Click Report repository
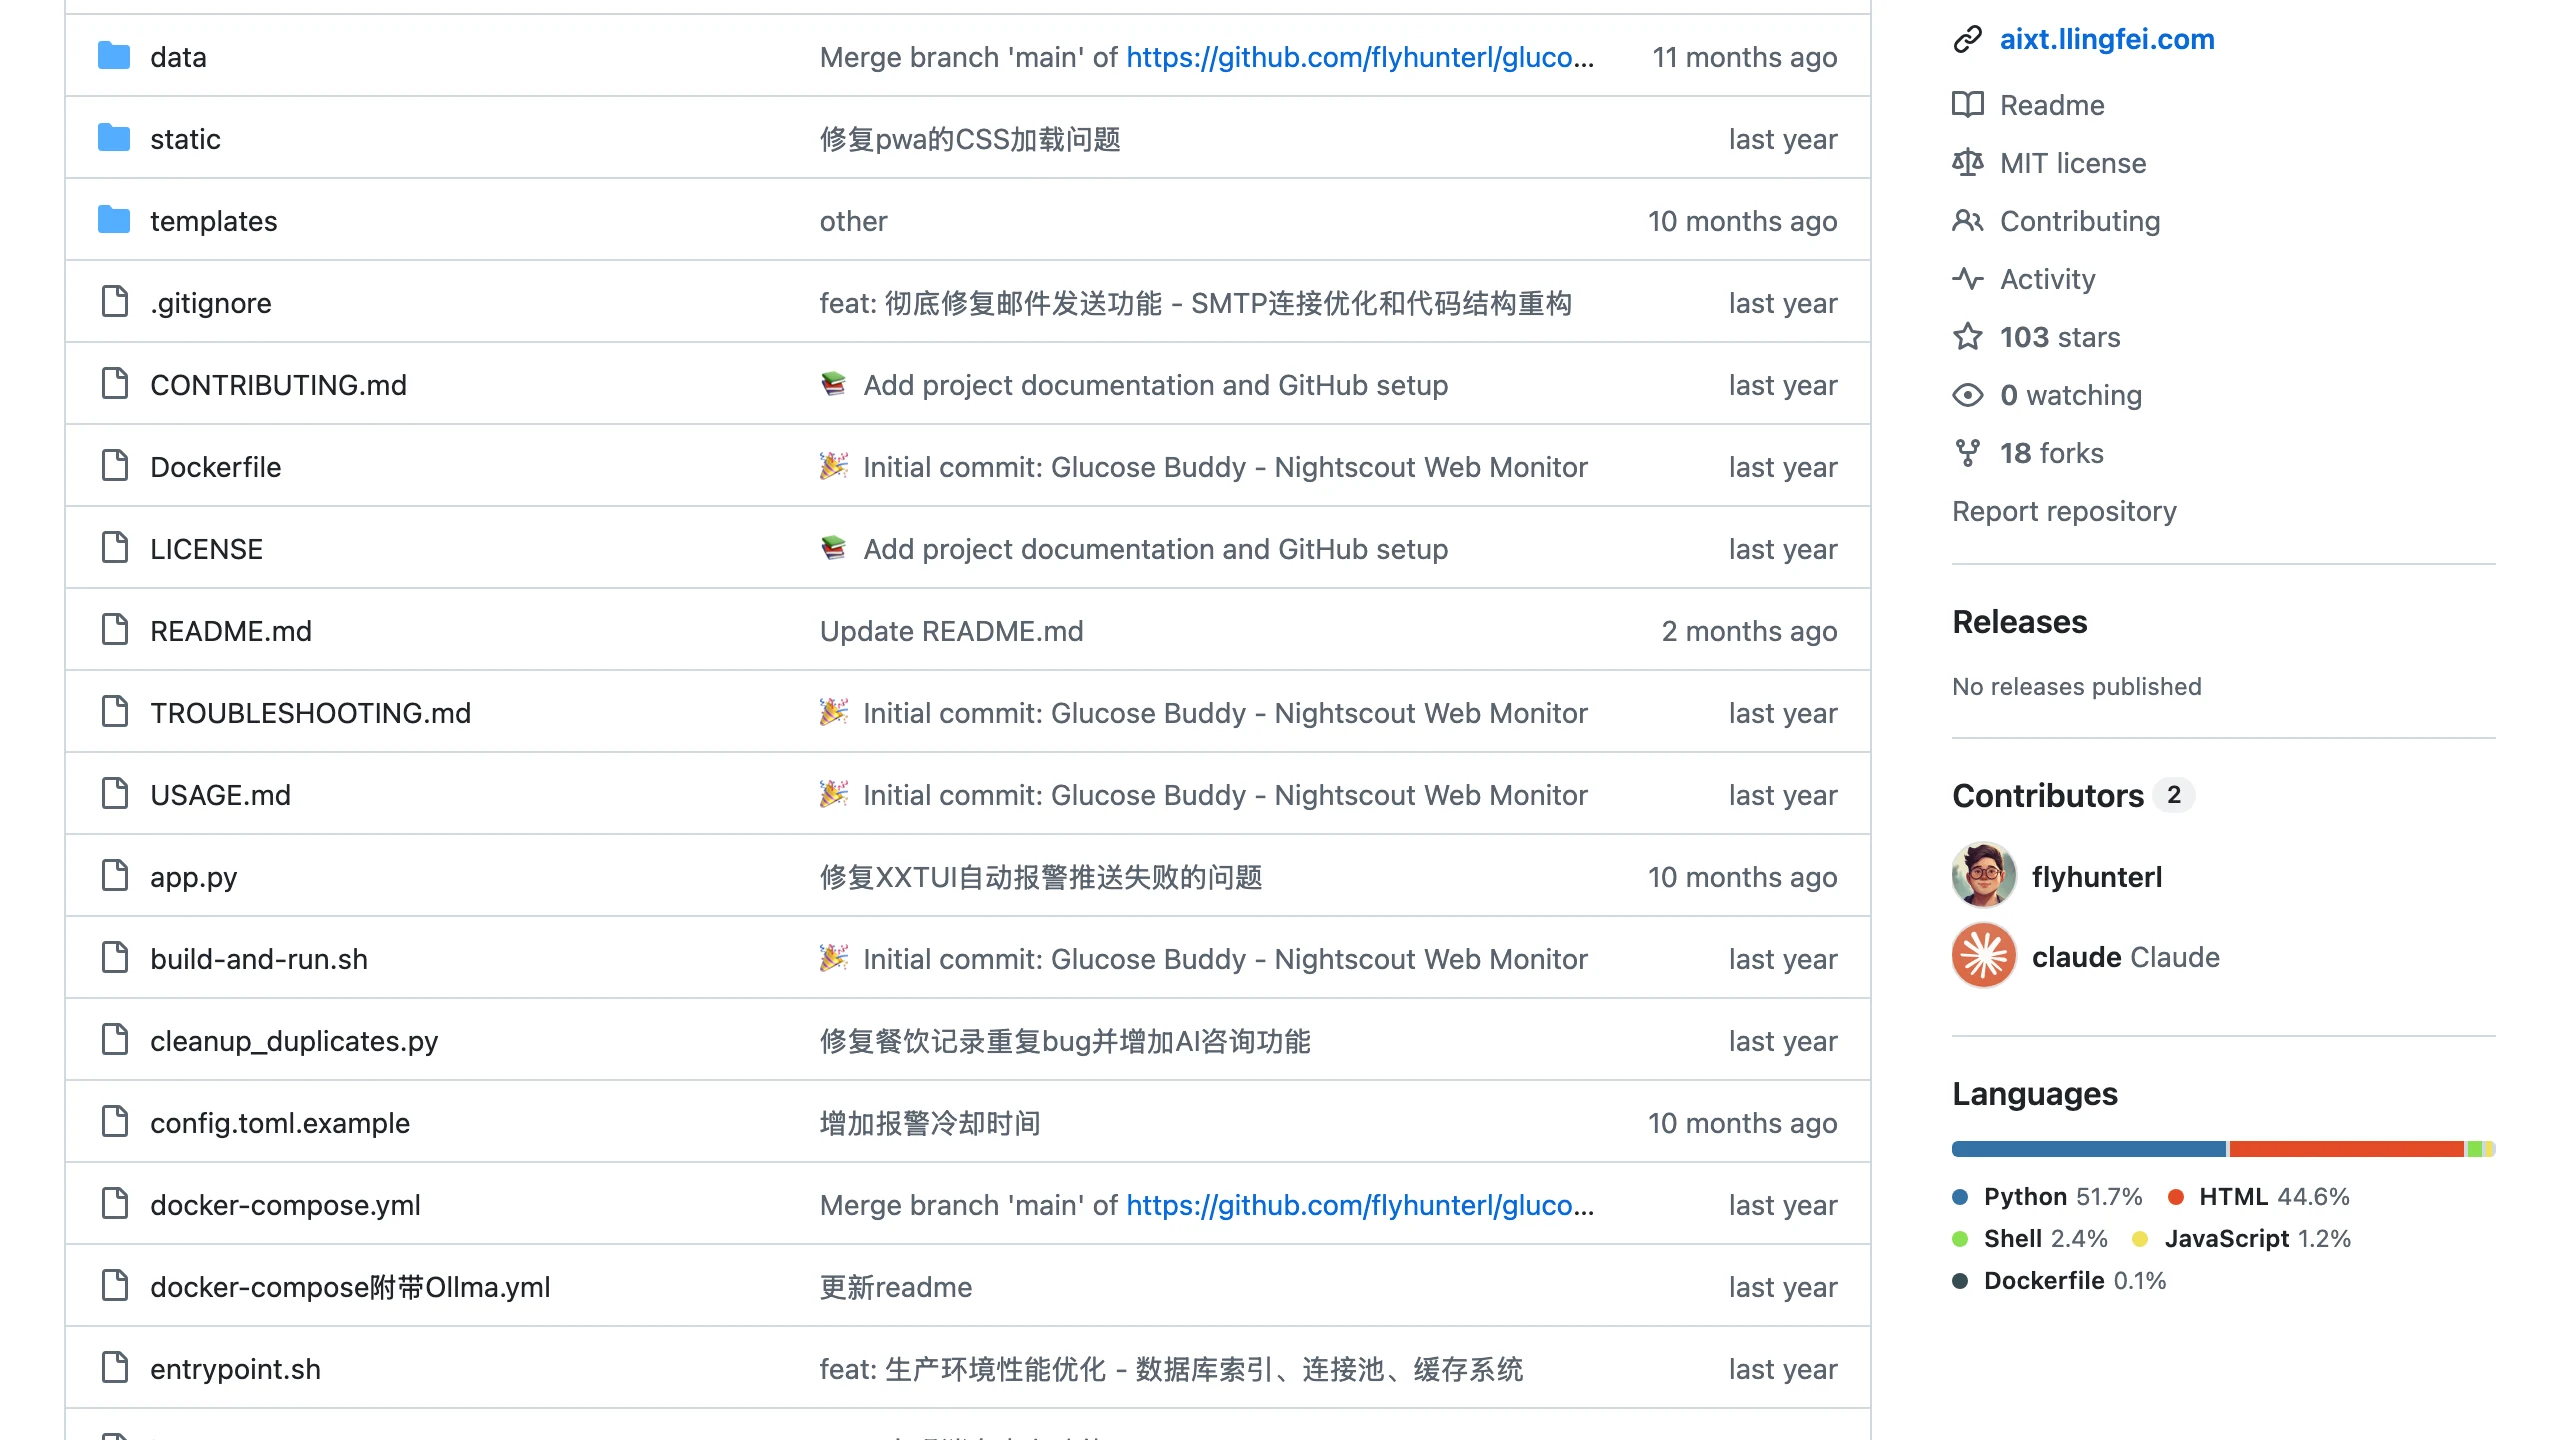Viewport: 2560px width, 1440px height. click(x=2064, y=511)
